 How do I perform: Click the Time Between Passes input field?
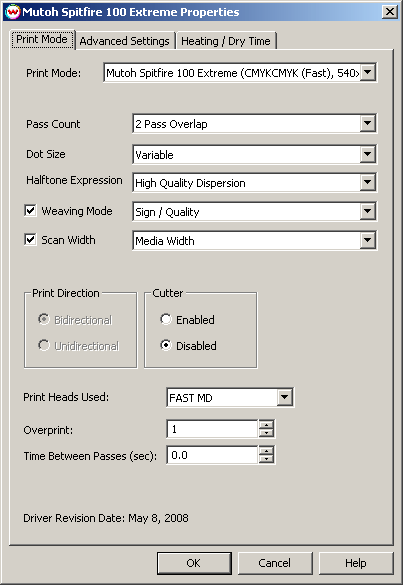pyautogui.click(x=212, y=455)
